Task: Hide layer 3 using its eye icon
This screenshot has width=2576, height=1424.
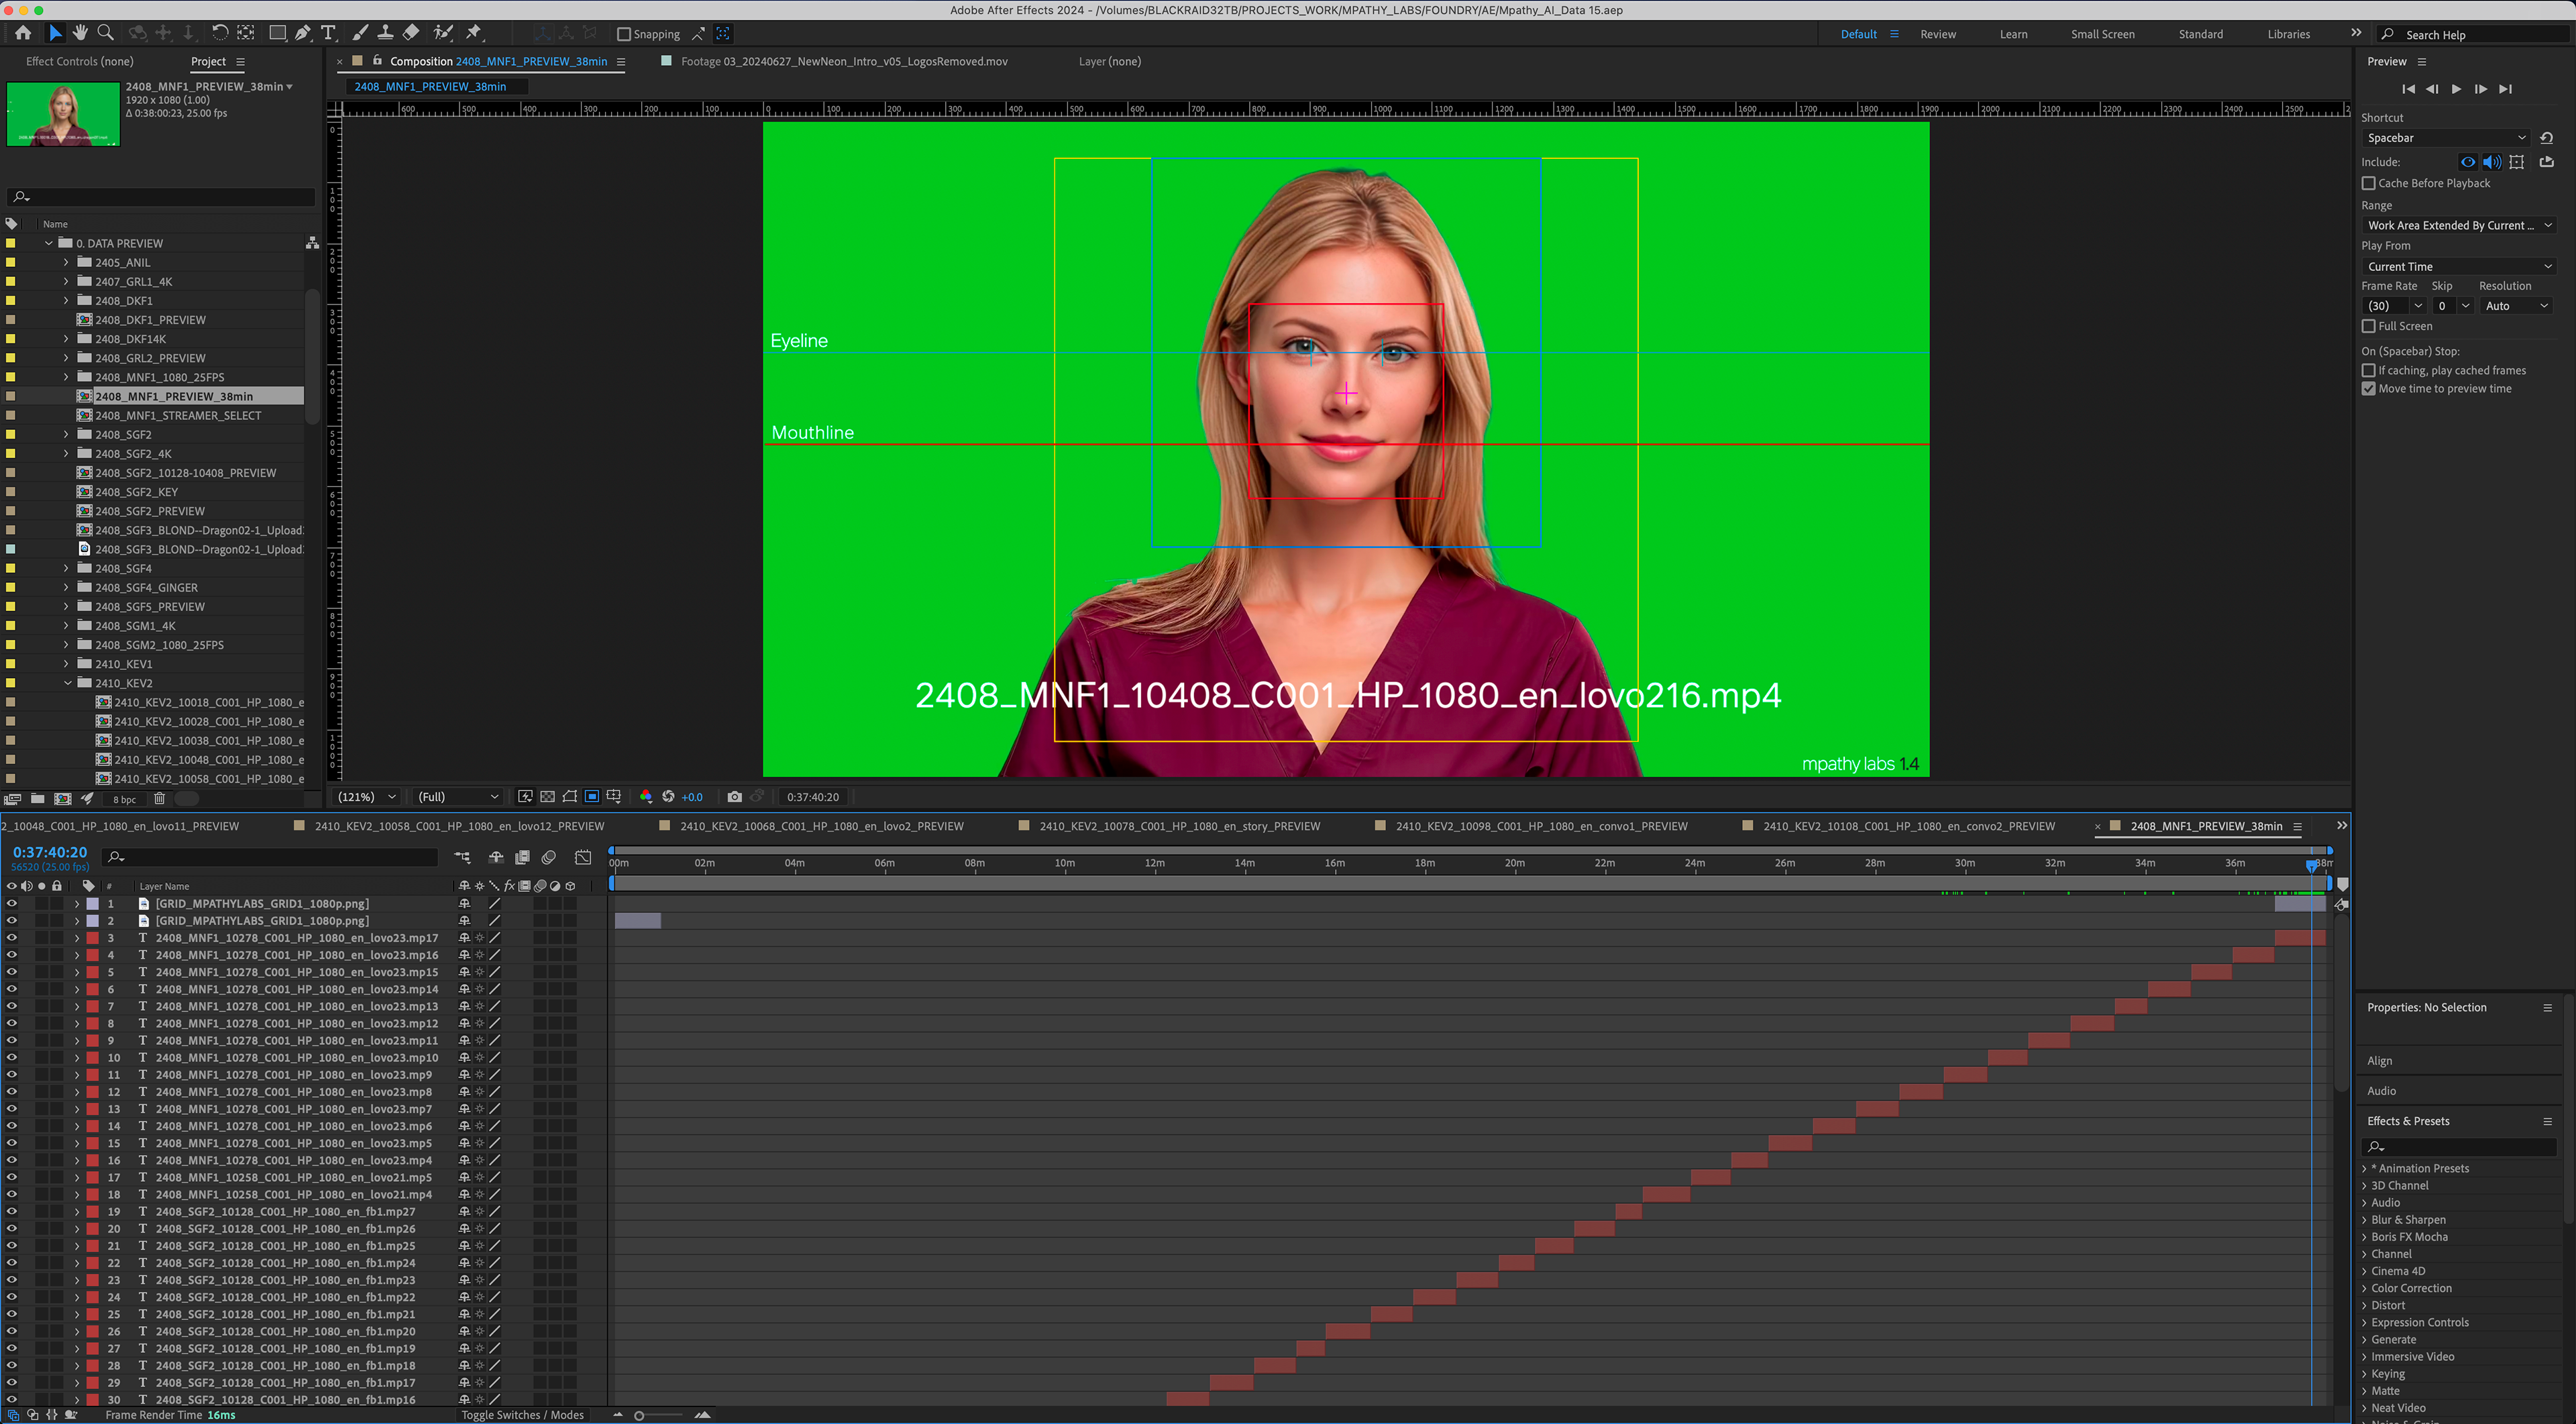Action: (x=12, y=938)
